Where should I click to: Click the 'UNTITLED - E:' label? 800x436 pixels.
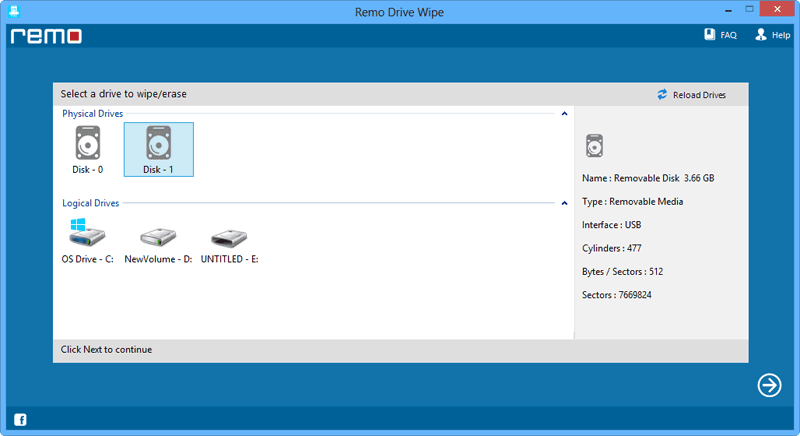tap(229, 259)
